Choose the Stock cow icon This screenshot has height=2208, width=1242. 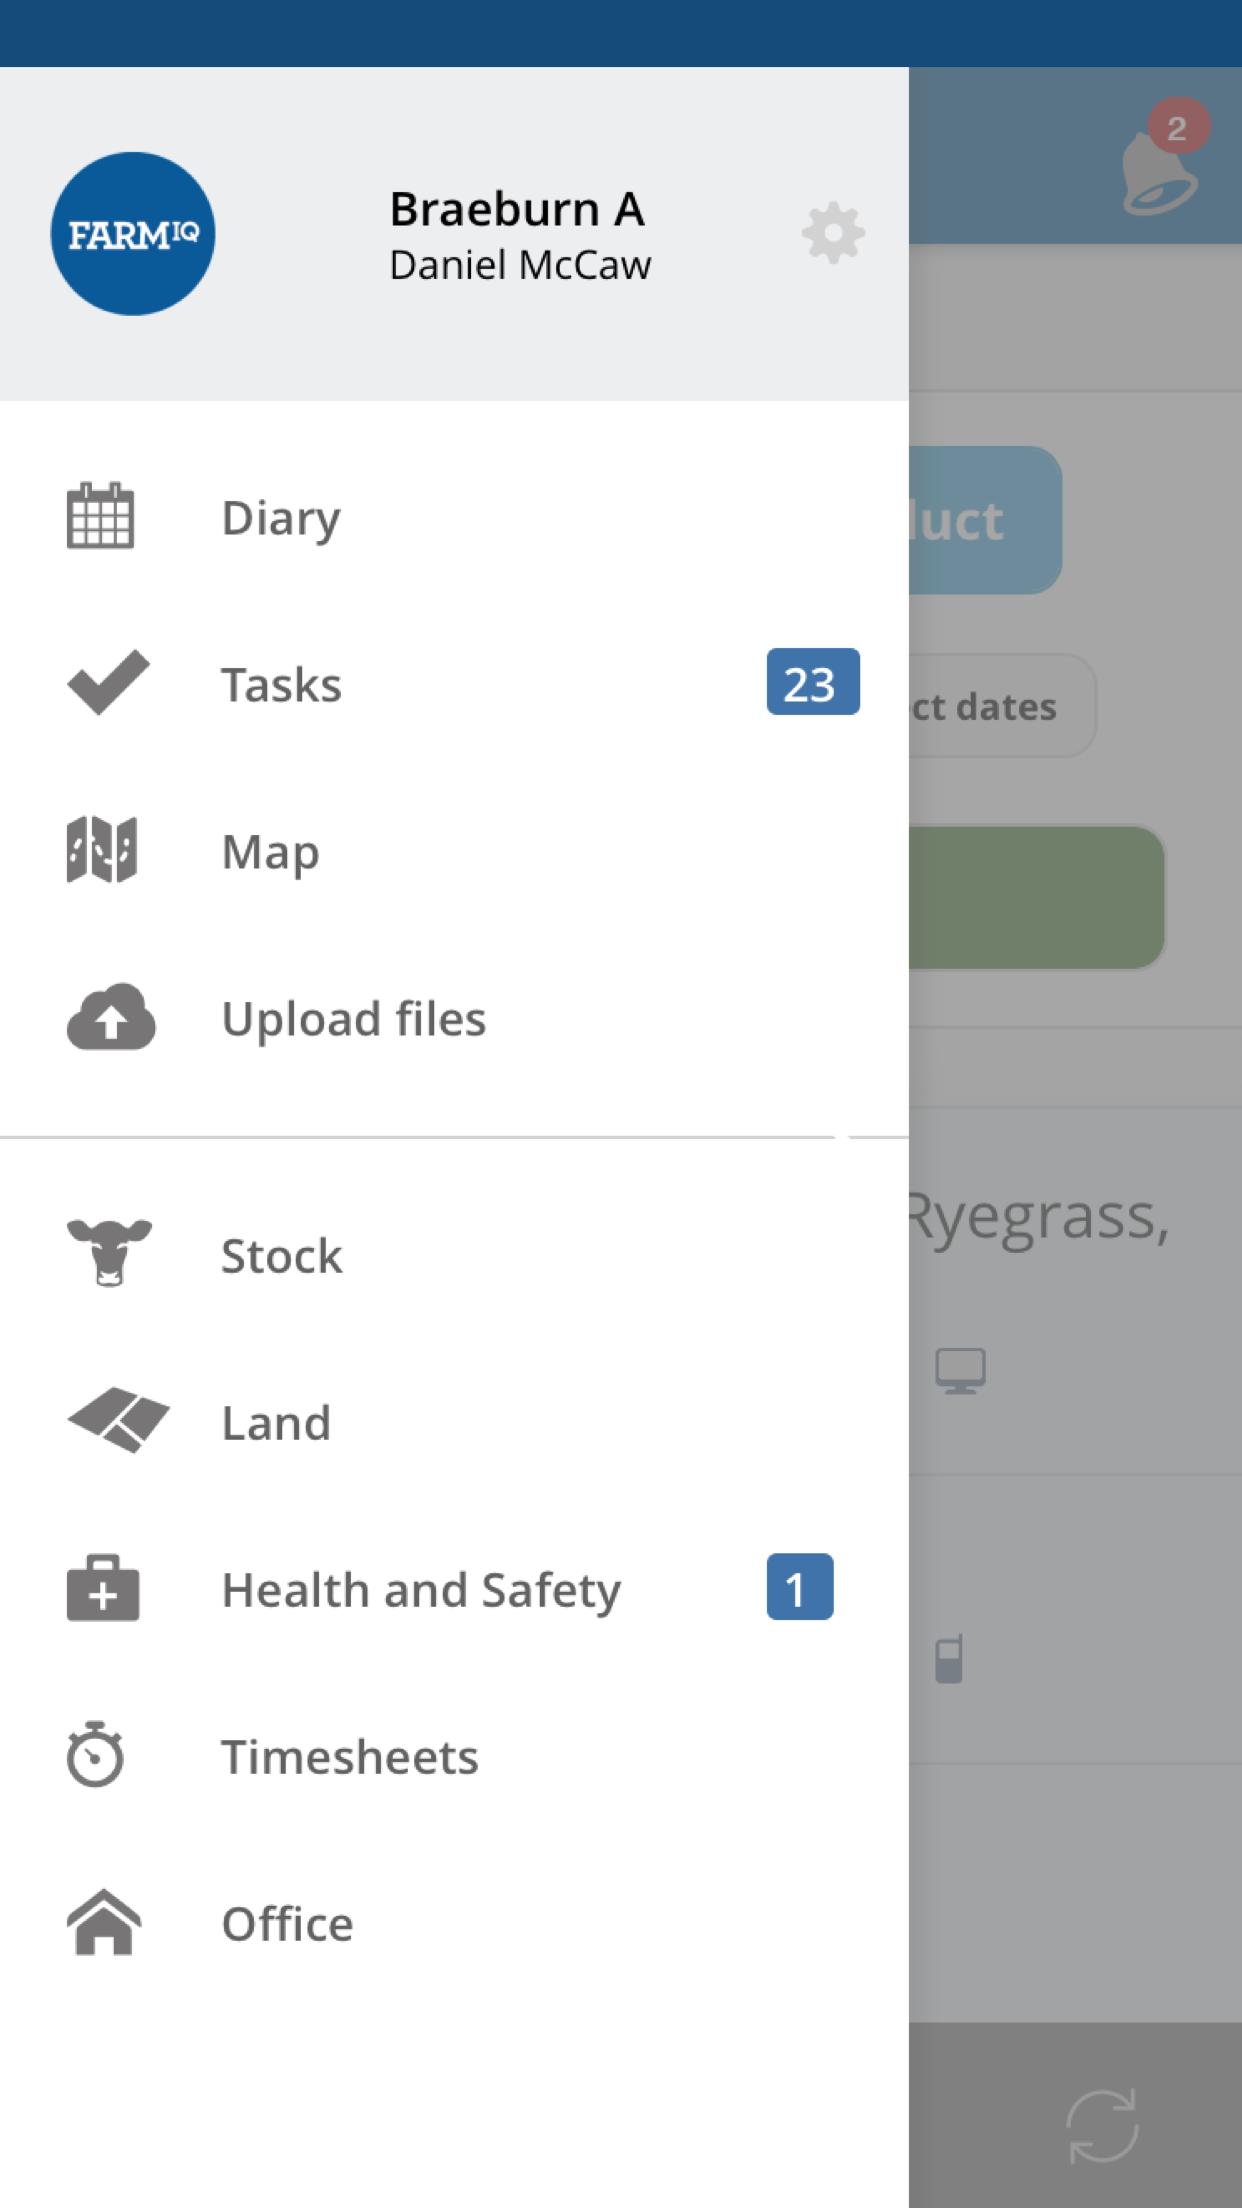(x=109, y=1253)
